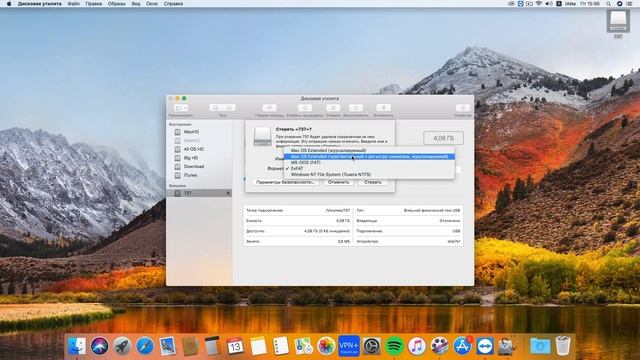This screenshot has height=360, width=640.
Task: Open Finder from the Dock
Action: [76, 346]
